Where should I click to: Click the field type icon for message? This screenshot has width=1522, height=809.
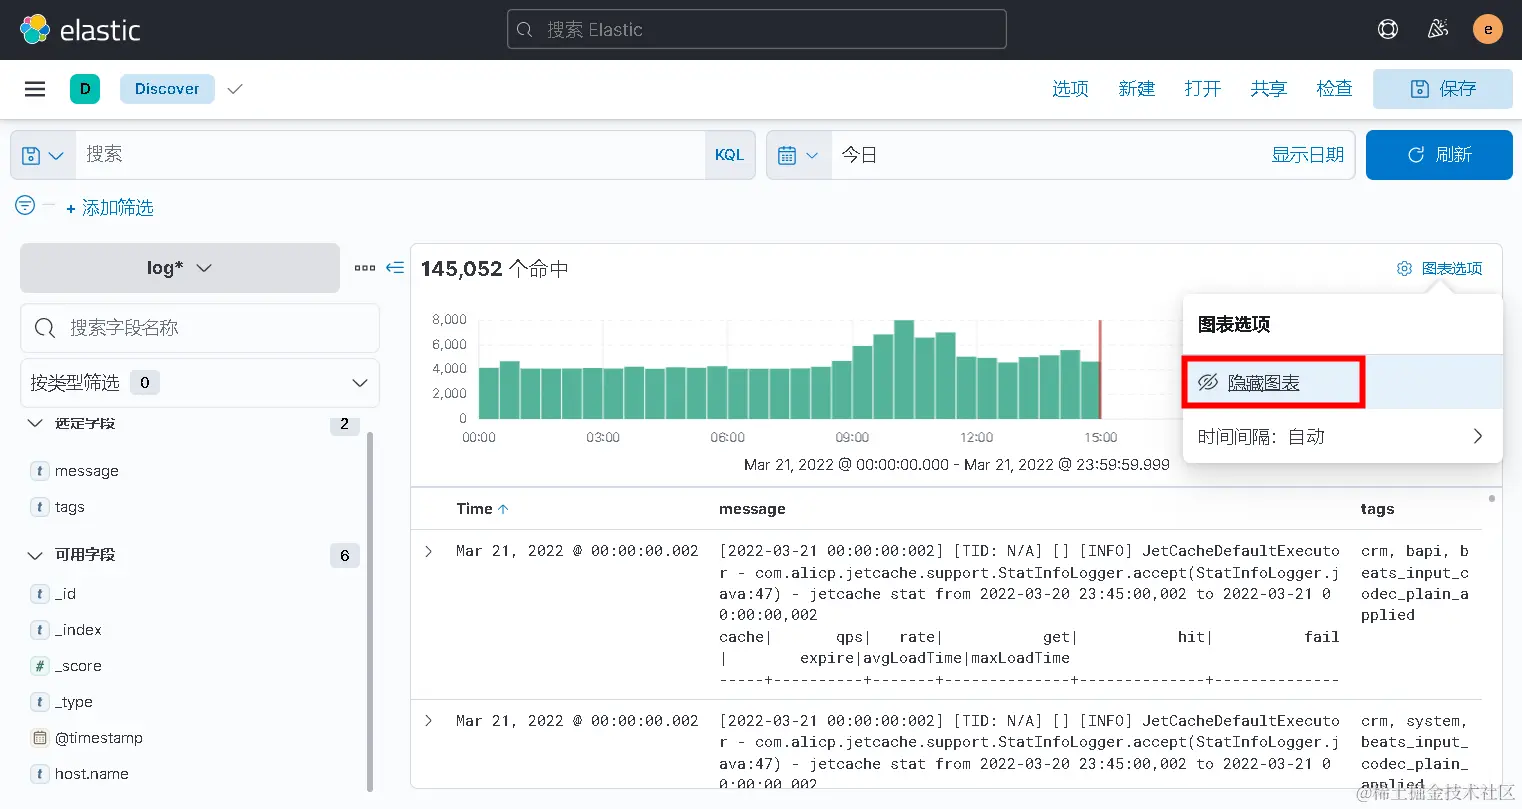pyautogui.click(x=40, y=471)
